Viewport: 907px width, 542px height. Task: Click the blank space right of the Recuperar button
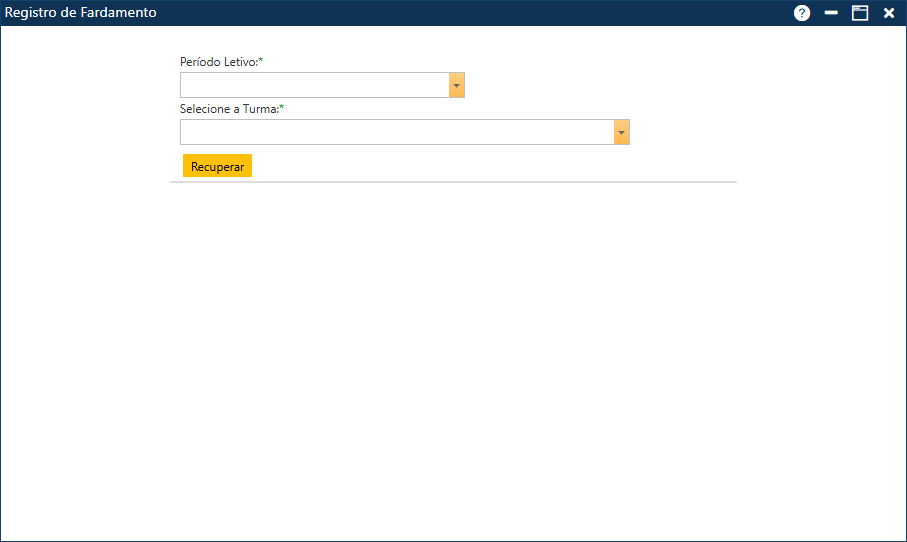(450, 166)
